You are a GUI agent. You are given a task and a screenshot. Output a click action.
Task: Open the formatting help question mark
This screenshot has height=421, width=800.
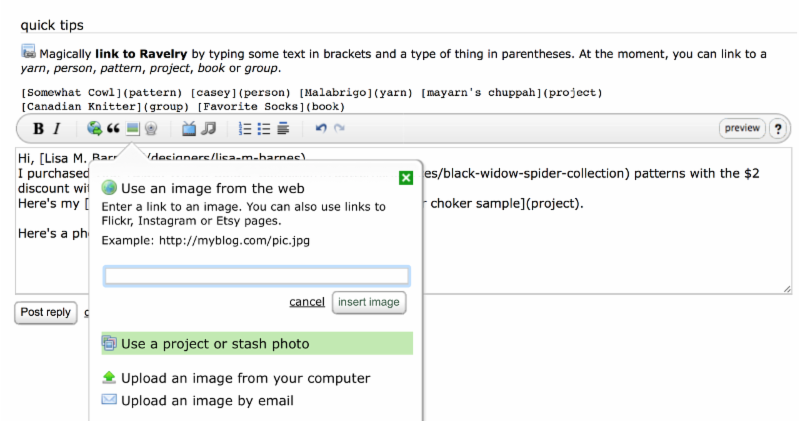pyautogui.click(x=777, y=129)
